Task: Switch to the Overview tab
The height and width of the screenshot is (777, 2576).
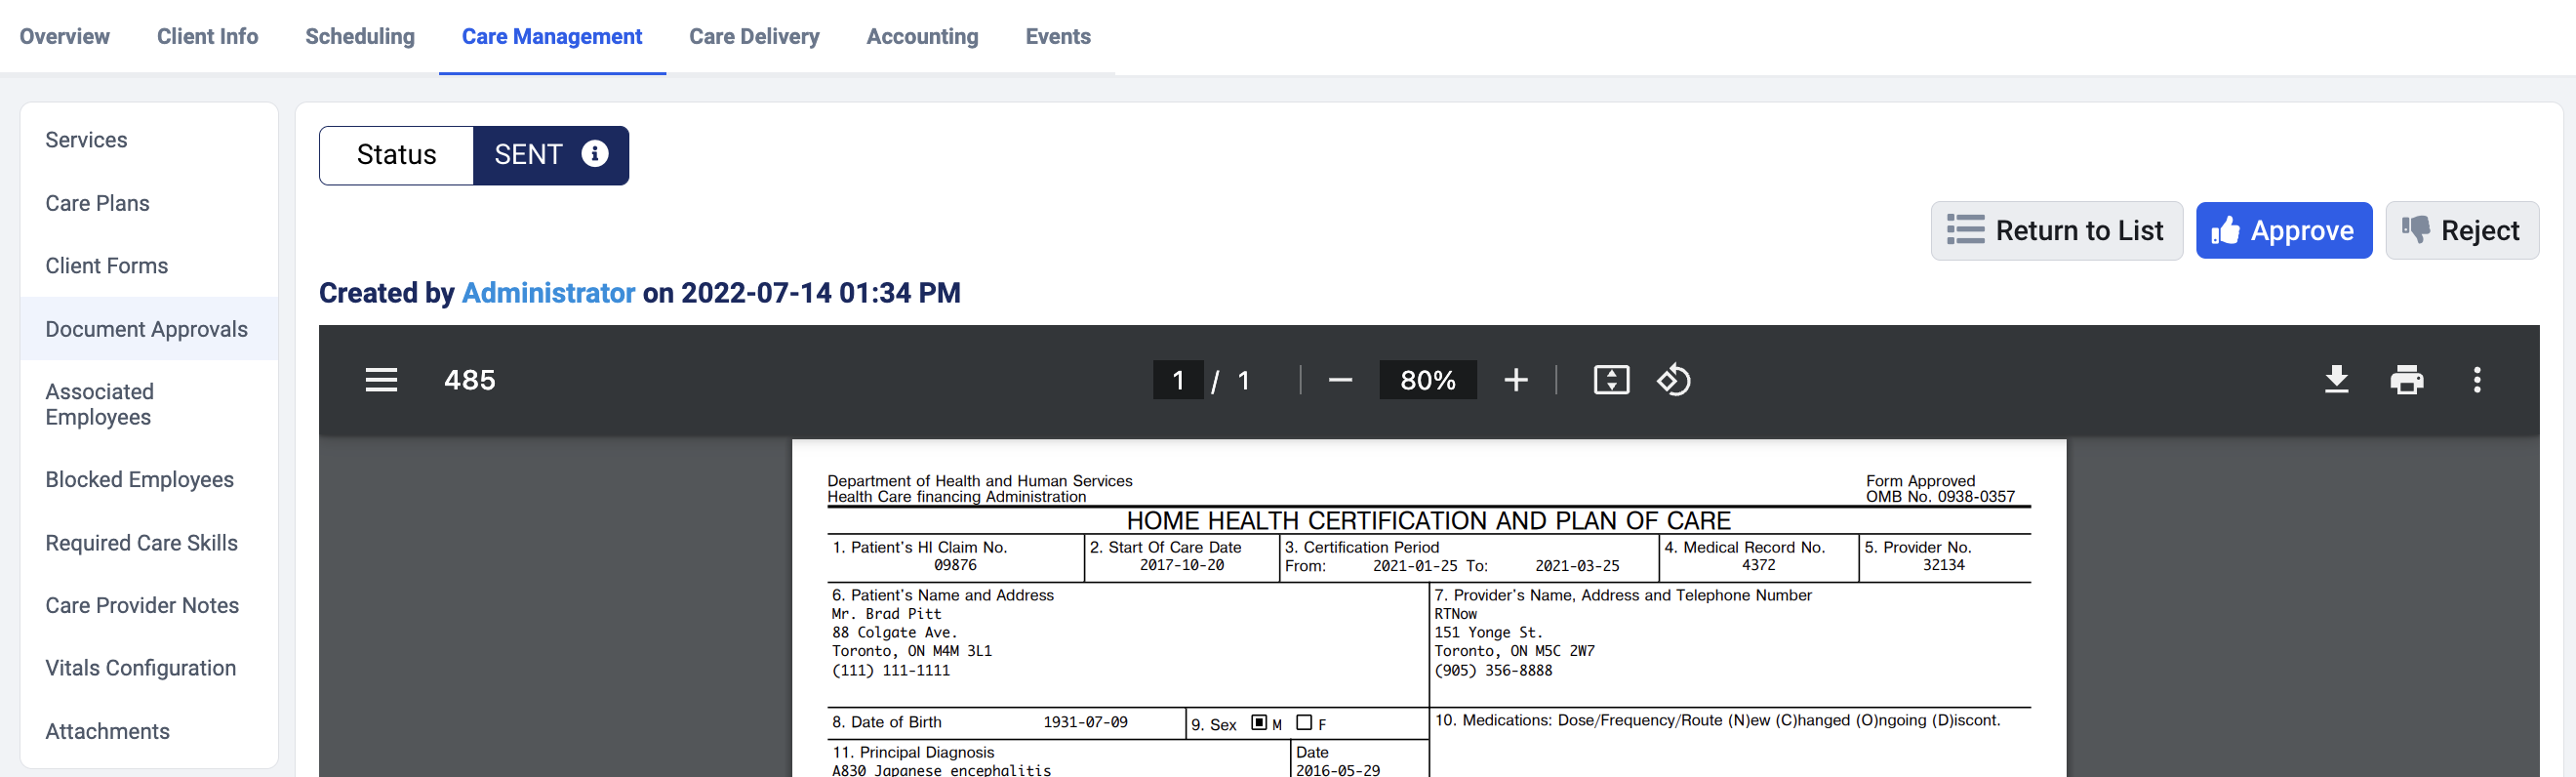Action: (65, 36)
